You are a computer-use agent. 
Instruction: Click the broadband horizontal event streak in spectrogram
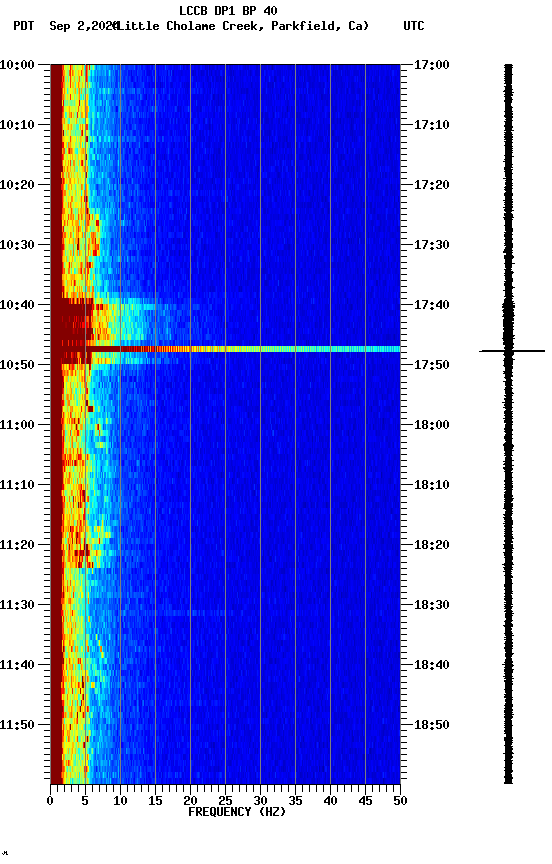(225, 349)
